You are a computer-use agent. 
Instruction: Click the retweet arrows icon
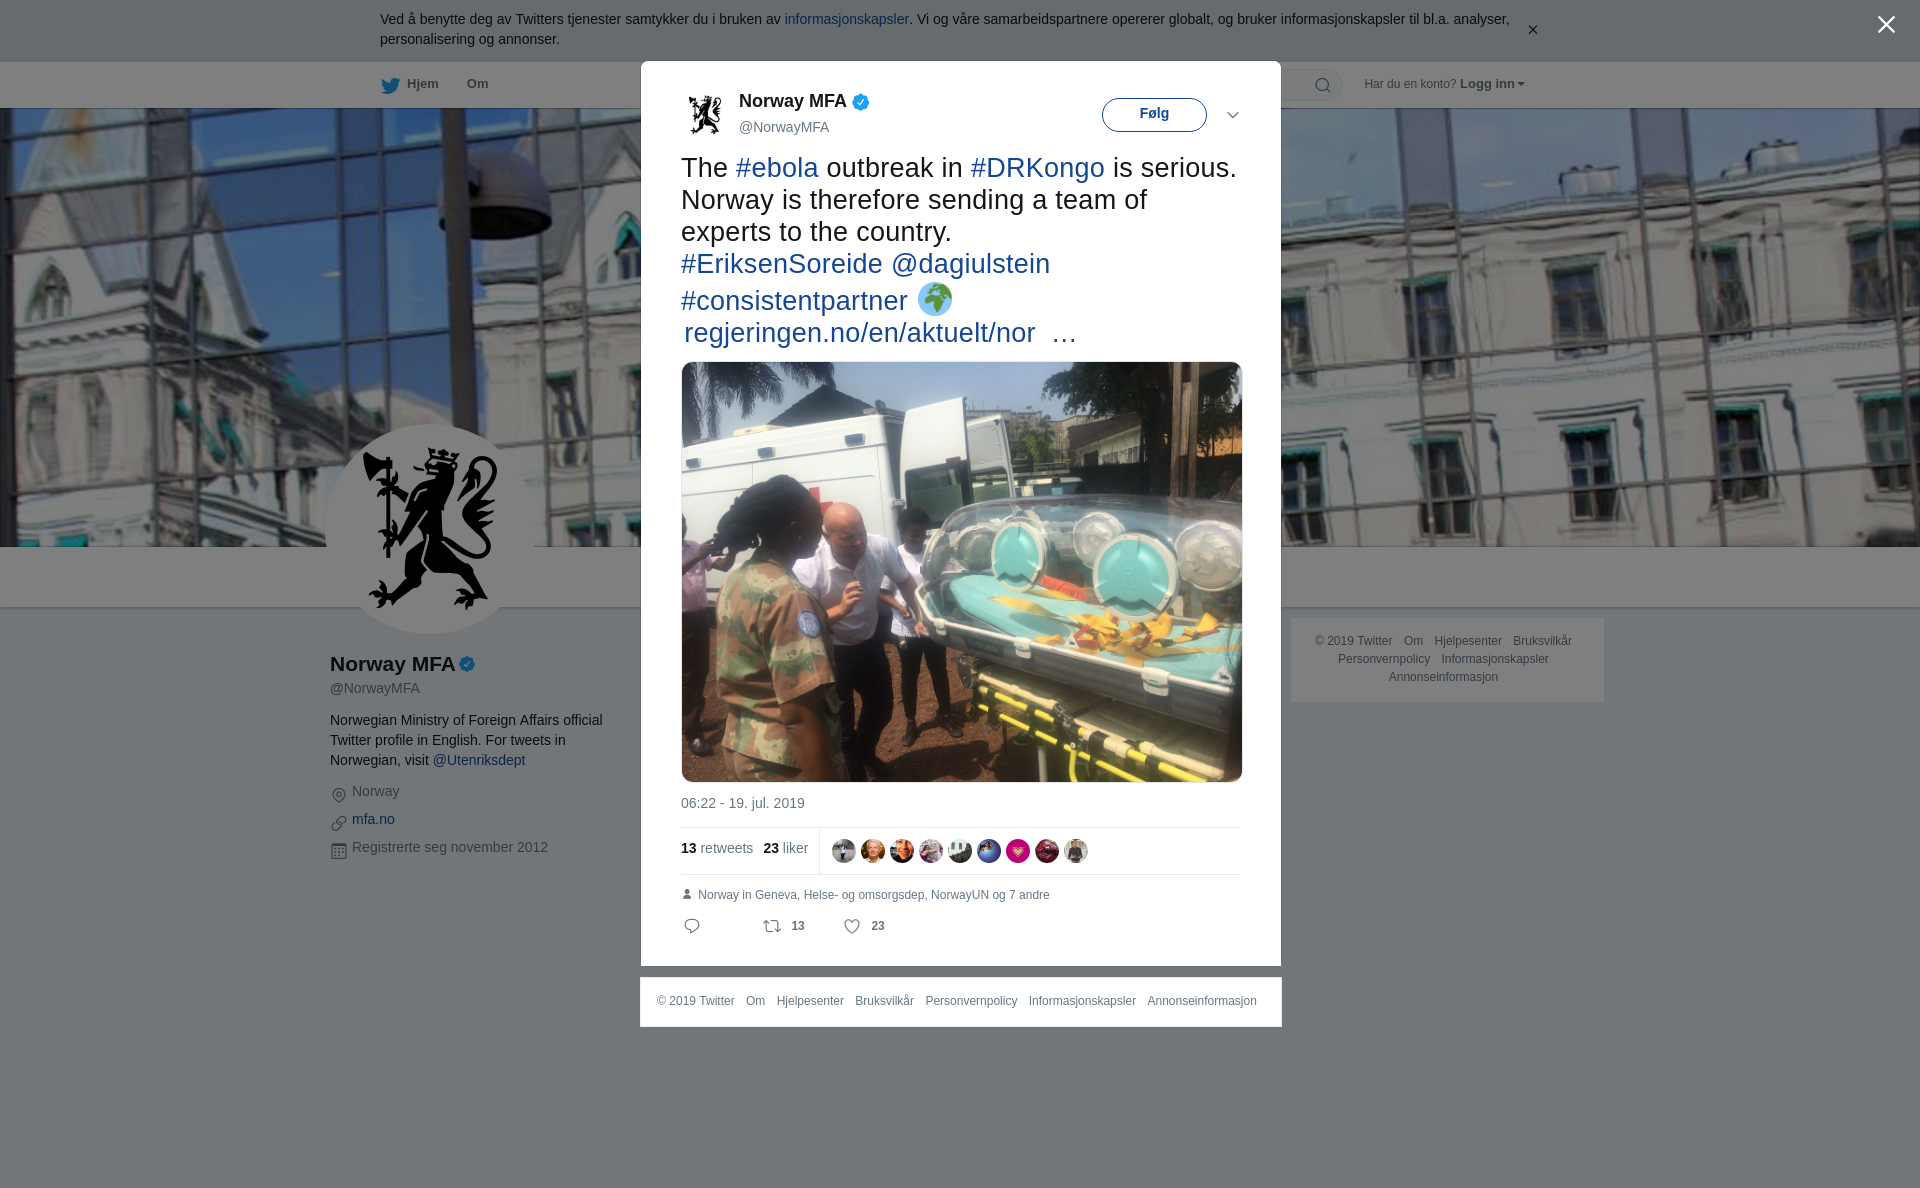(772, 926)
